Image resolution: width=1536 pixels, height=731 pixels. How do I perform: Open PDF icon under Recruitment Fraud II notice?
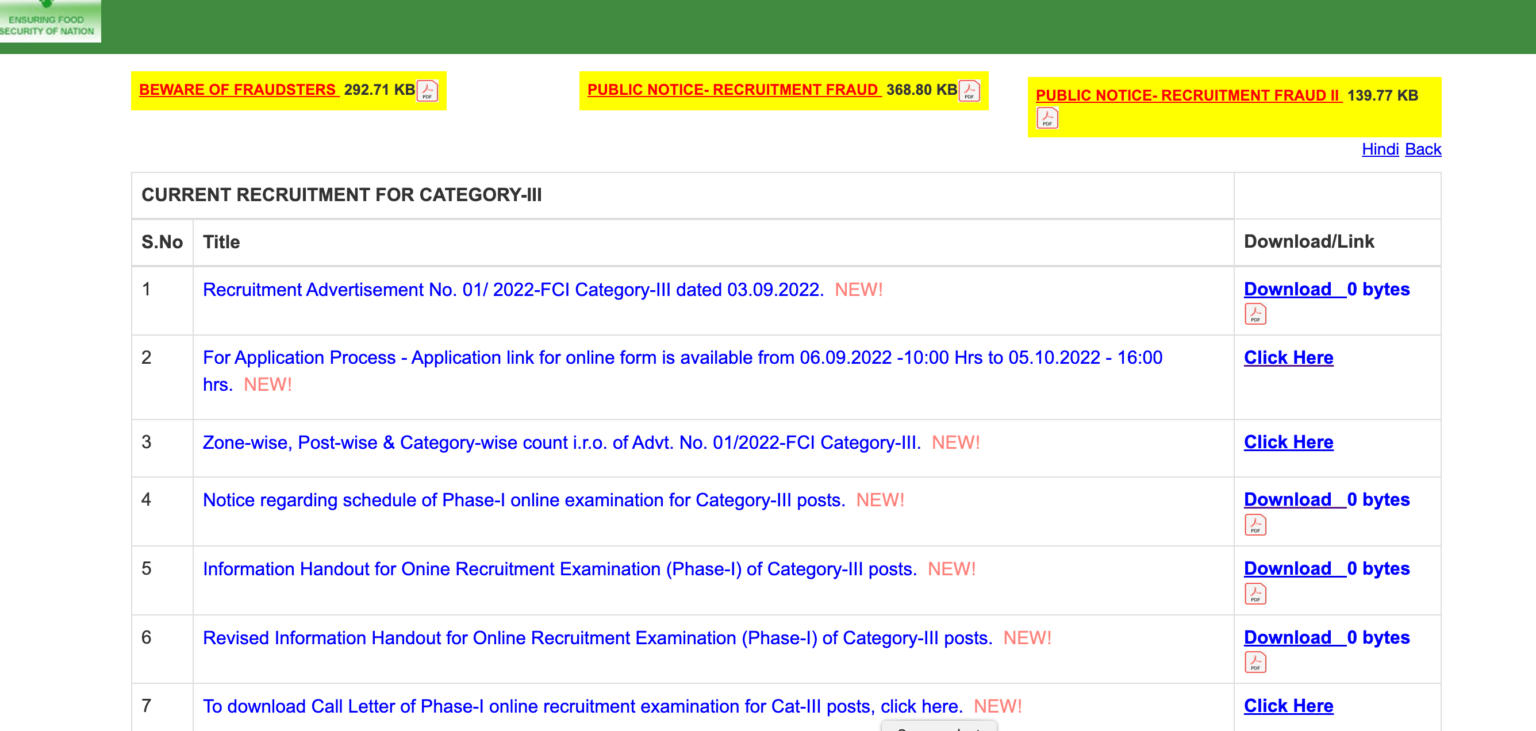[x=1047, y=118]
